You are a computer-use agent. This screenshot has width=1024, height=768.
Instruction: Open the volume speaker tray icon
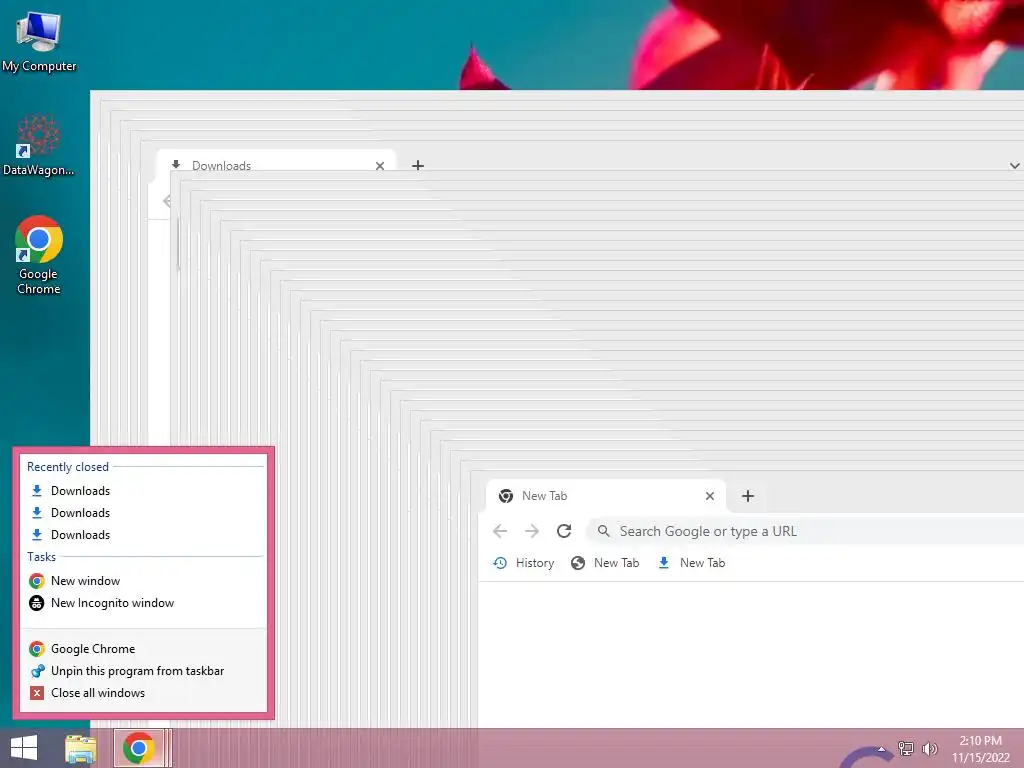click(x=929, y=749)
